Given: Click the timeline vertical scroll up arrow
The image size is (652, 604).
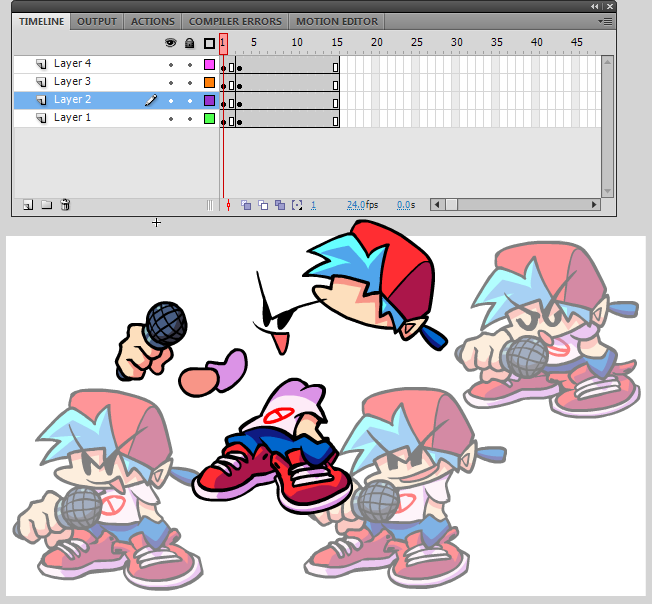Looking at the screenshot, I should [x=607, y=62].
